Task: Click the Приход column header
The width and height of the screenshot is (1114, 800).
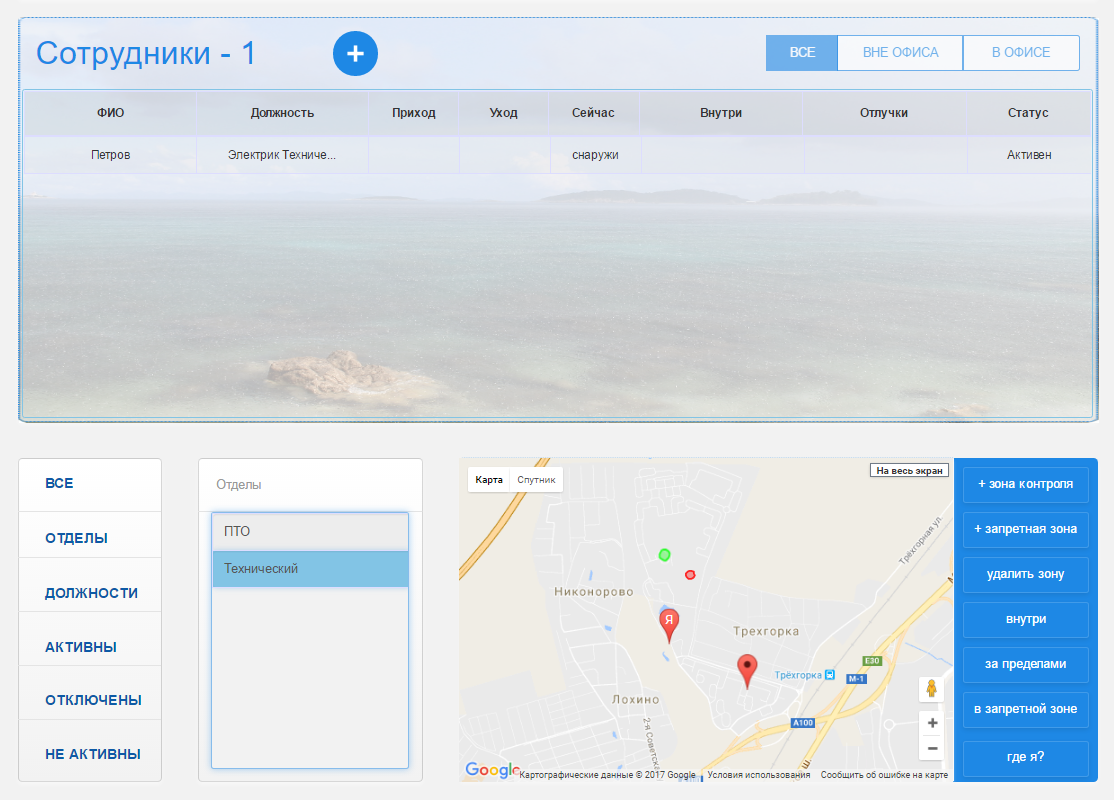Action: 413,113
